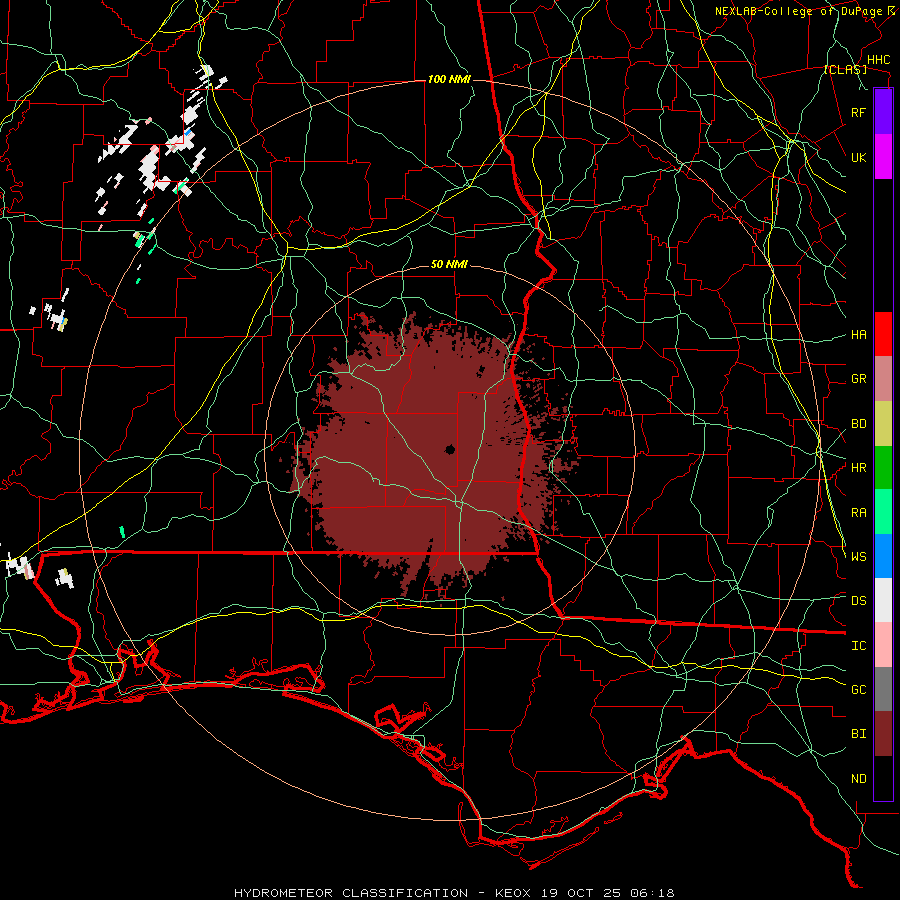Viewport: 900px width, 900px height.
Task: Click the RA light green legend swatch
Action: click(x=883, y=512)
